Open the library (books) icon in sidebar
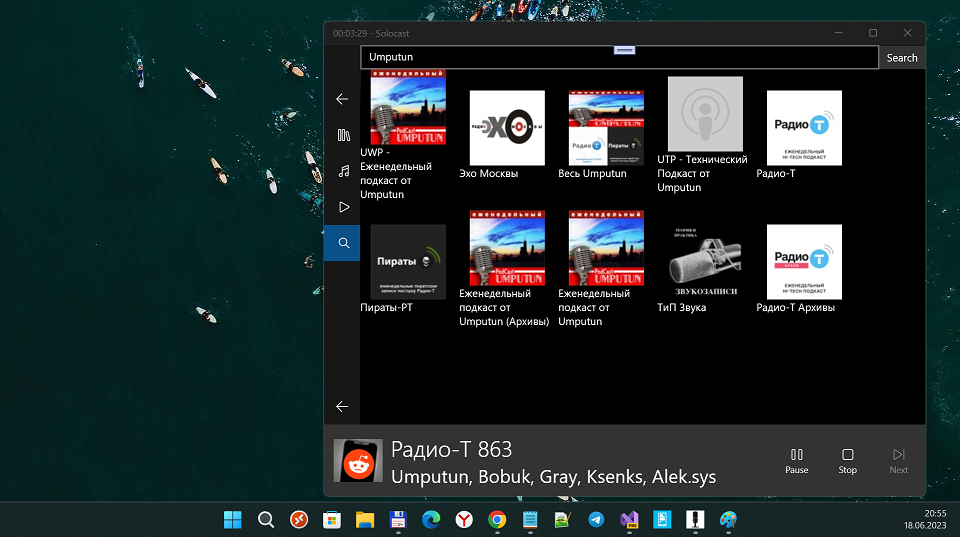 (343, 135)
